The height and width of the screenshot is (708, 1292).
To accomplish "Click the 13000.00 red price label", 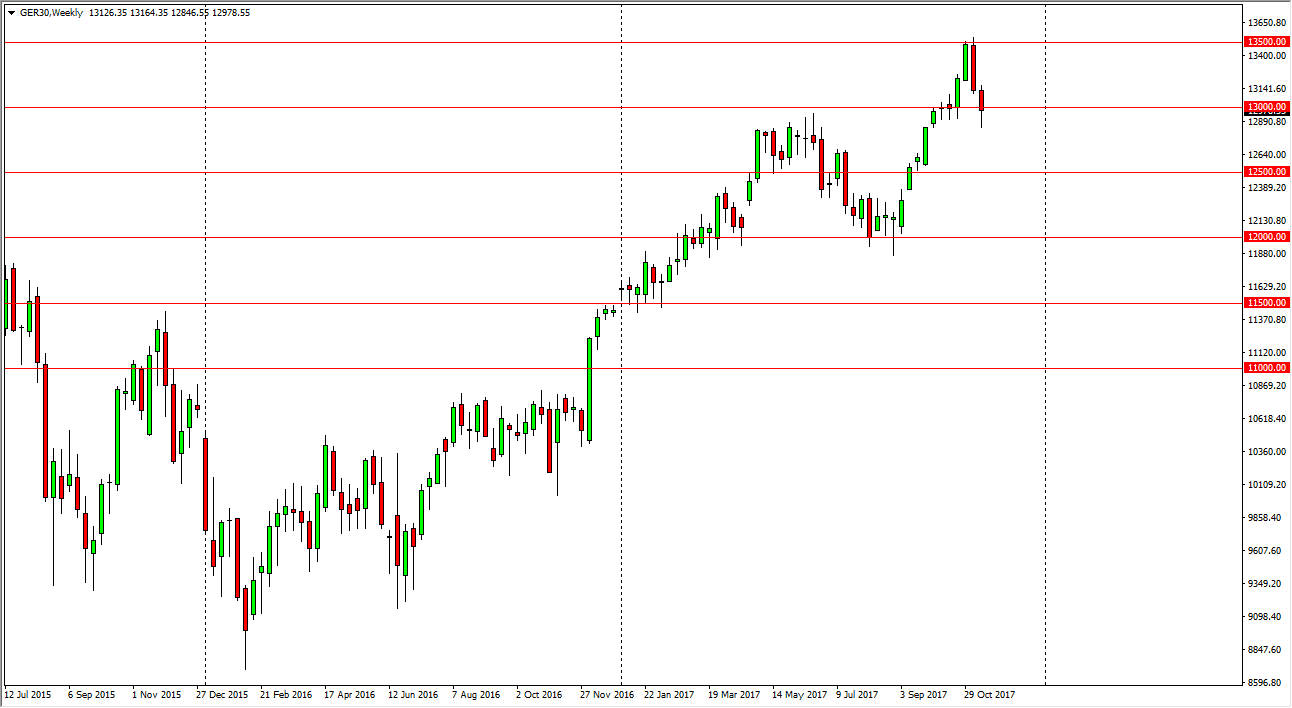I will coord(1264,107).
